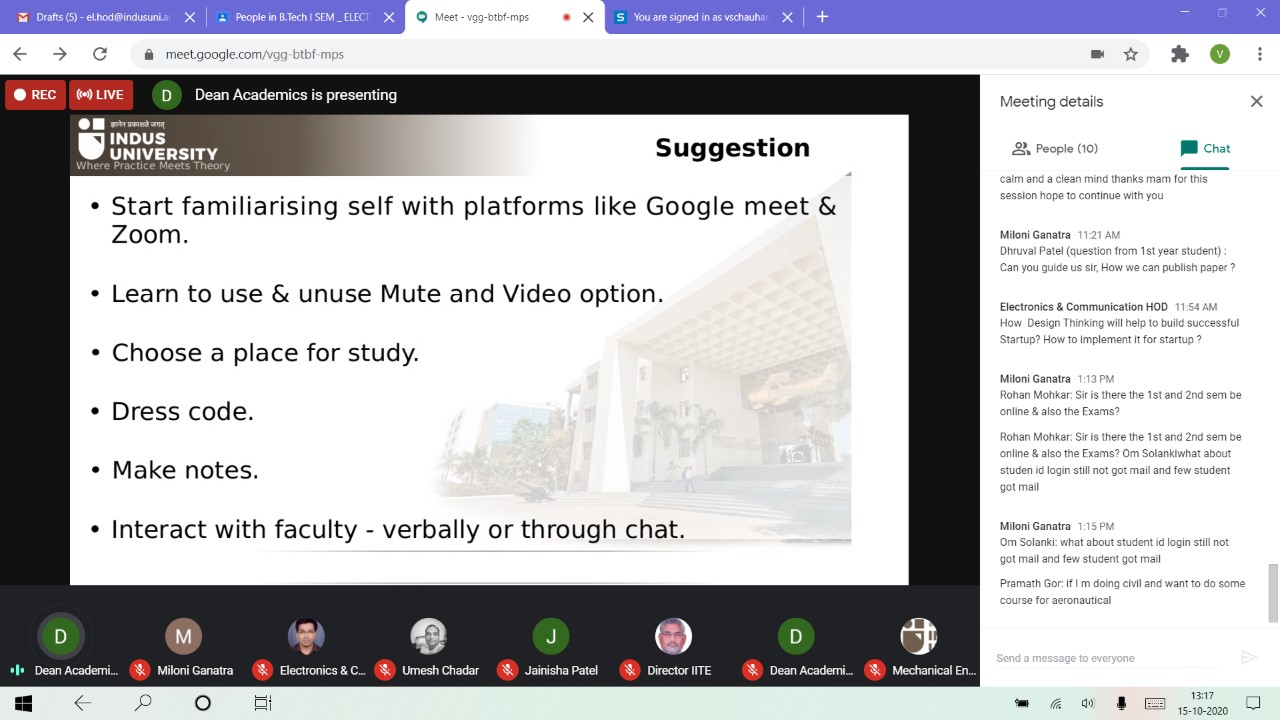
Task: Click the REC recording indicator
Action: coord(35,95)
